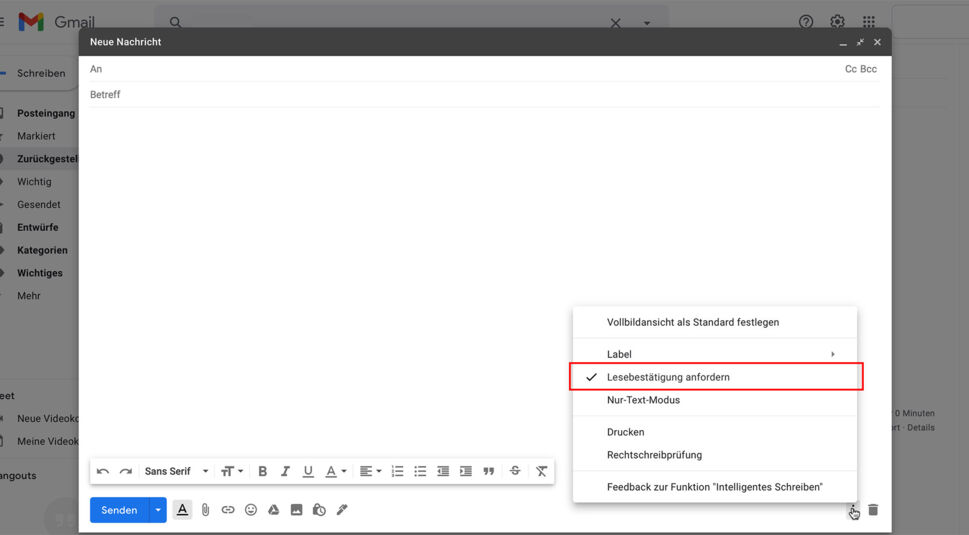Insert a file from Google Drive
969x535 pixels.
(x=273, y=510)
